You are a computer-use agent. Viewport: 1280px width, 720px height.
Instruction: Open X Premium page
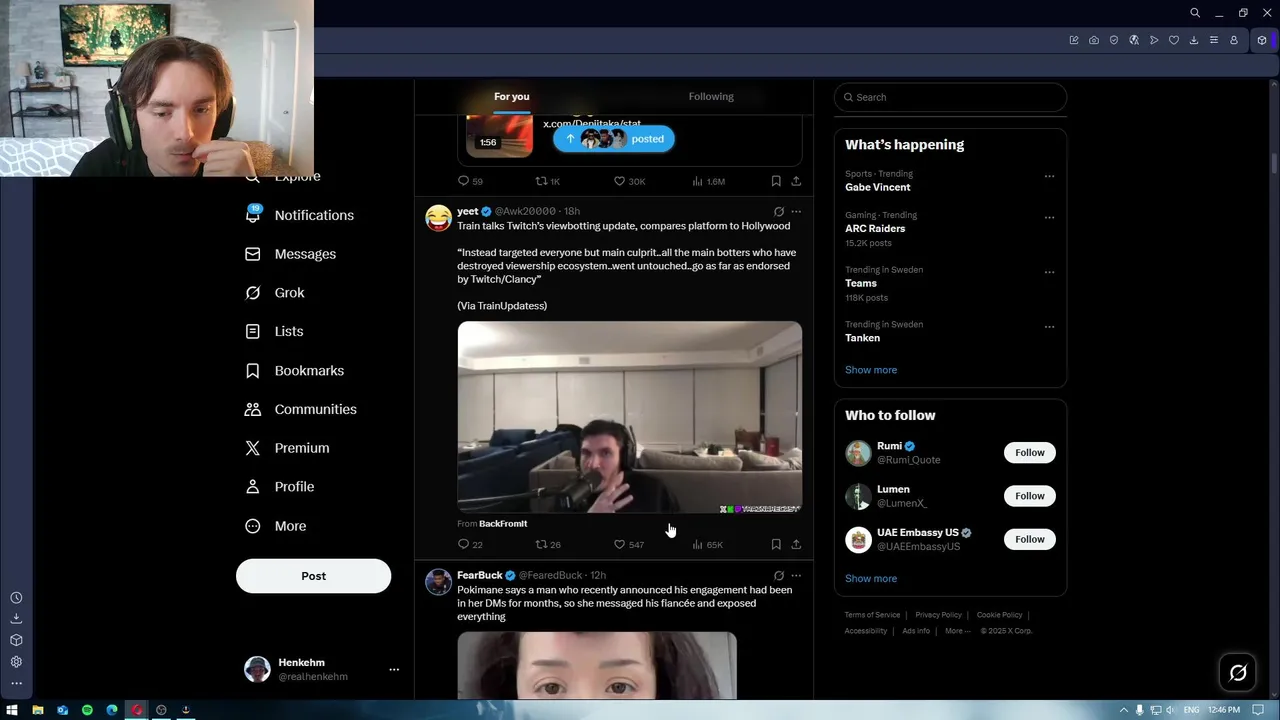tap(287, 448)
